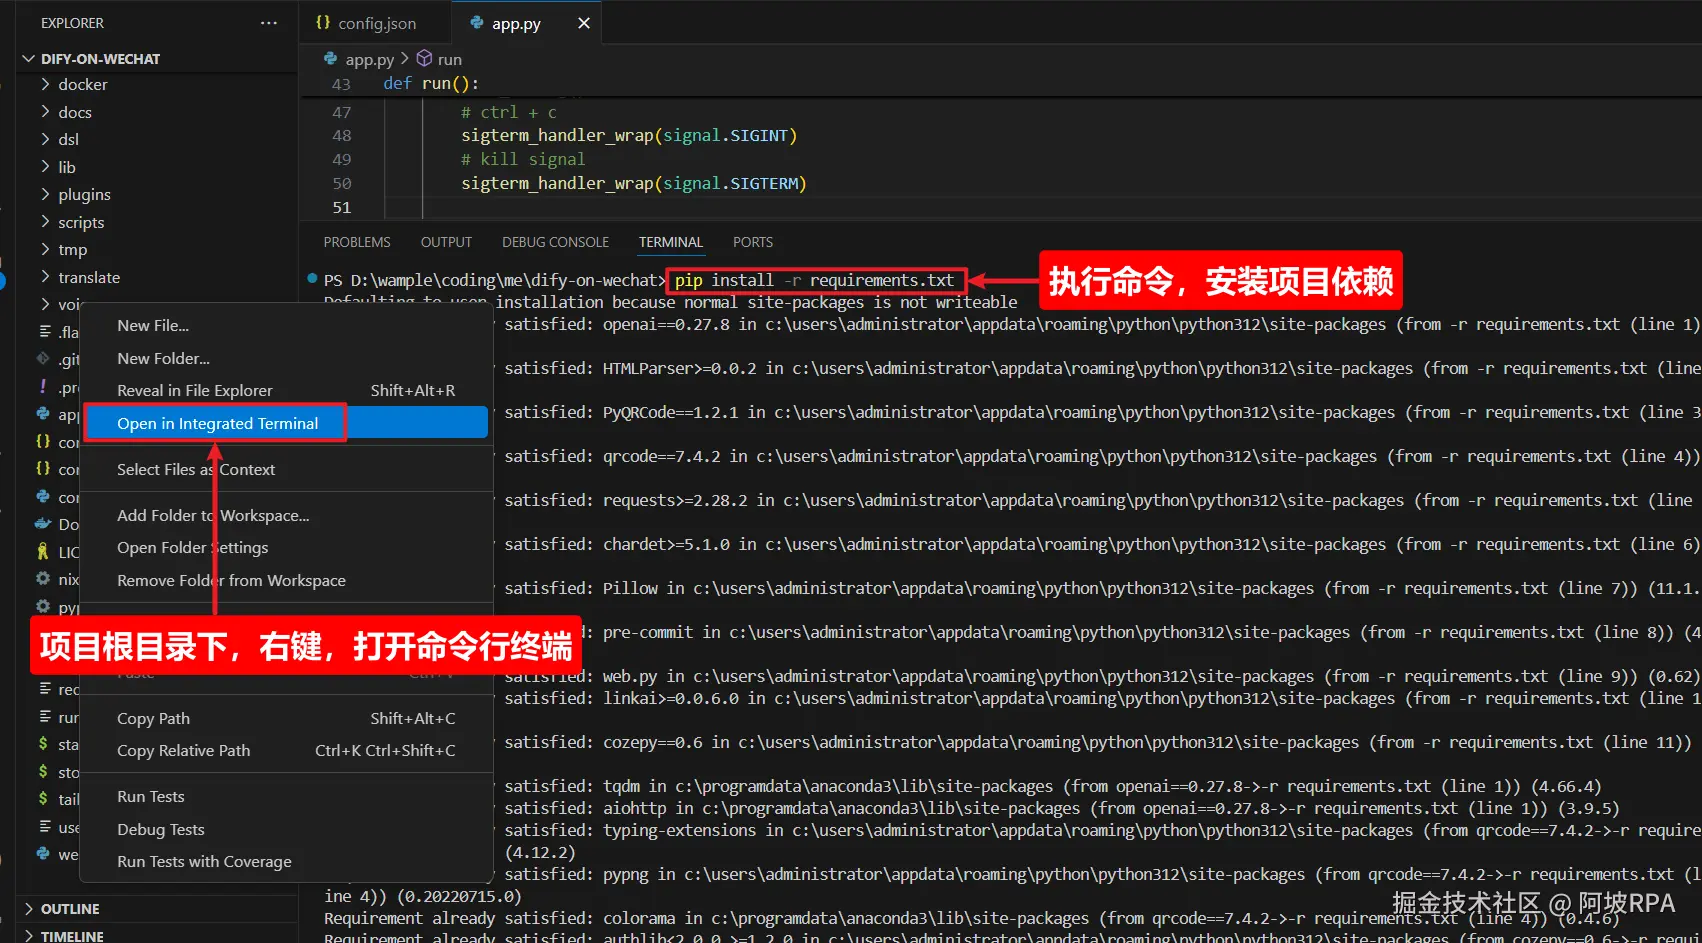1702x943 pixels.
Task: Choose Select Files as Context
Action: pyautogui.click(x=286, y=469)
